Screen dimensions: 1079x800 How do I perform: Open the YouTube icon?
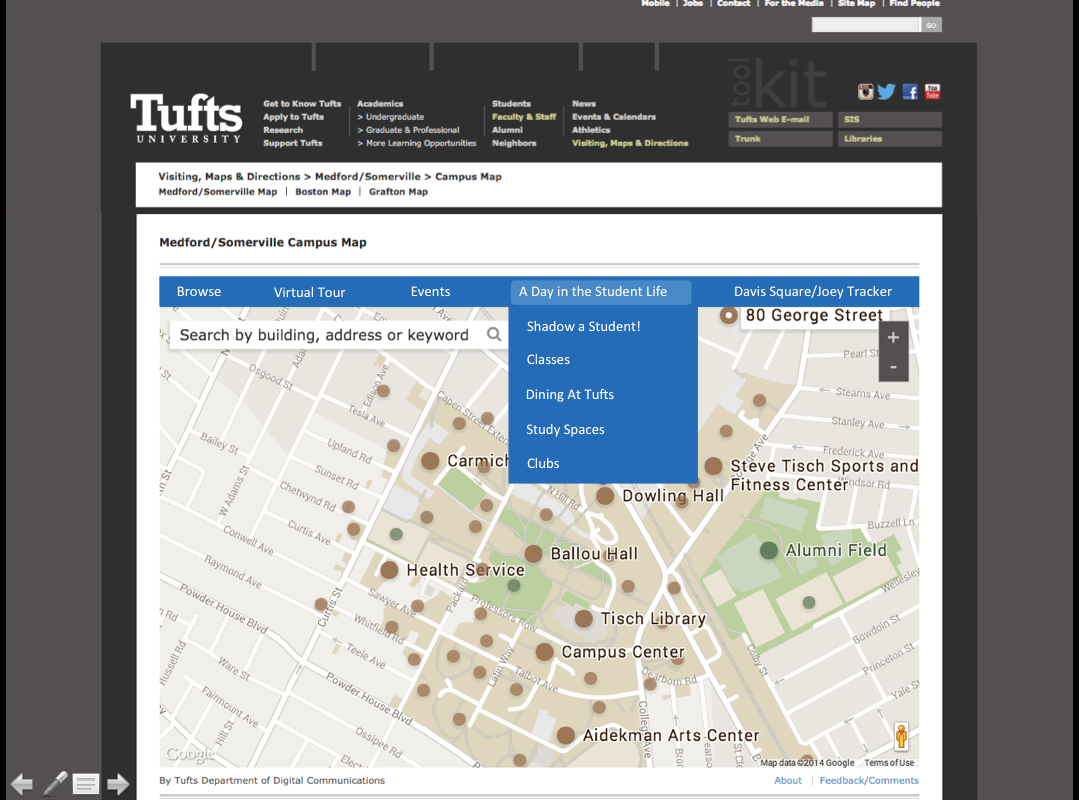[932, 92]
